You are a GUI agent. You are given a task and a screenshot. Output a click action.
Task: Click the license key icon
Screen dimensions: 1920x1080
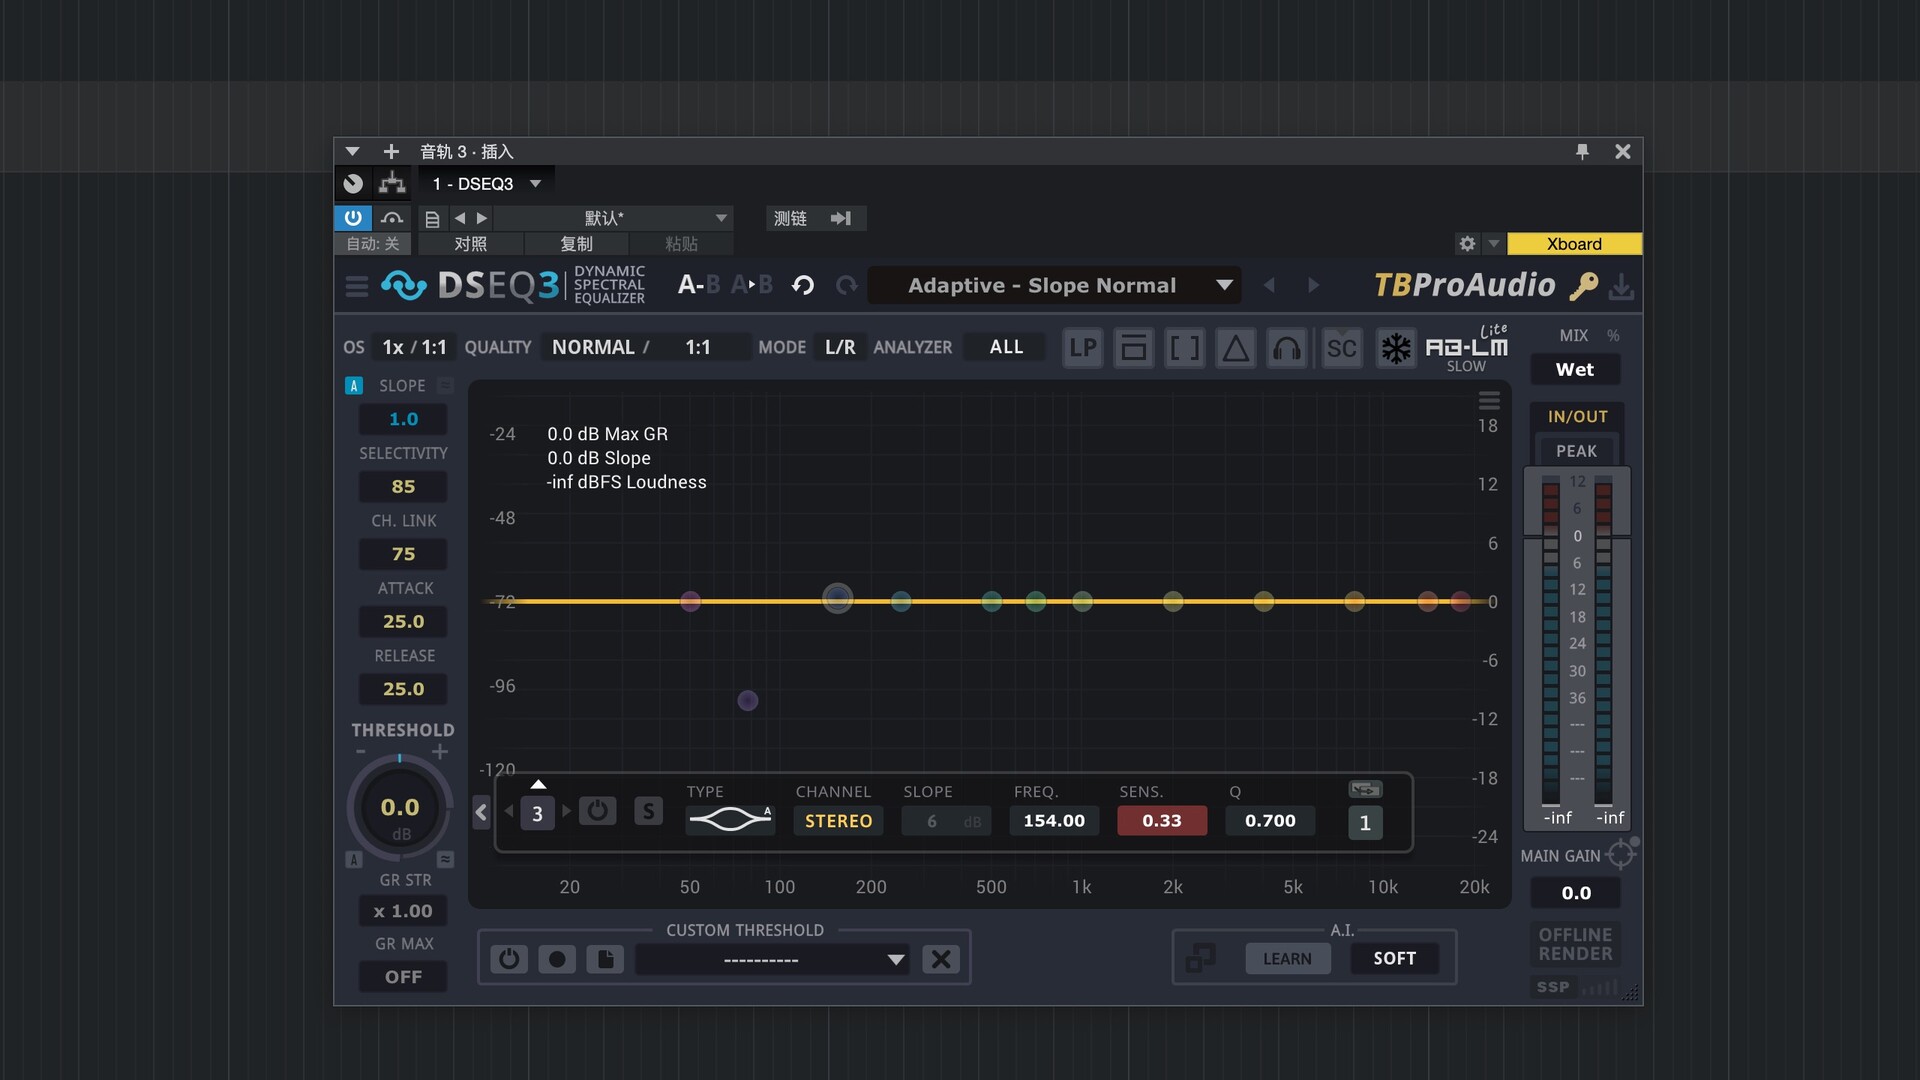coord(1583,287)
